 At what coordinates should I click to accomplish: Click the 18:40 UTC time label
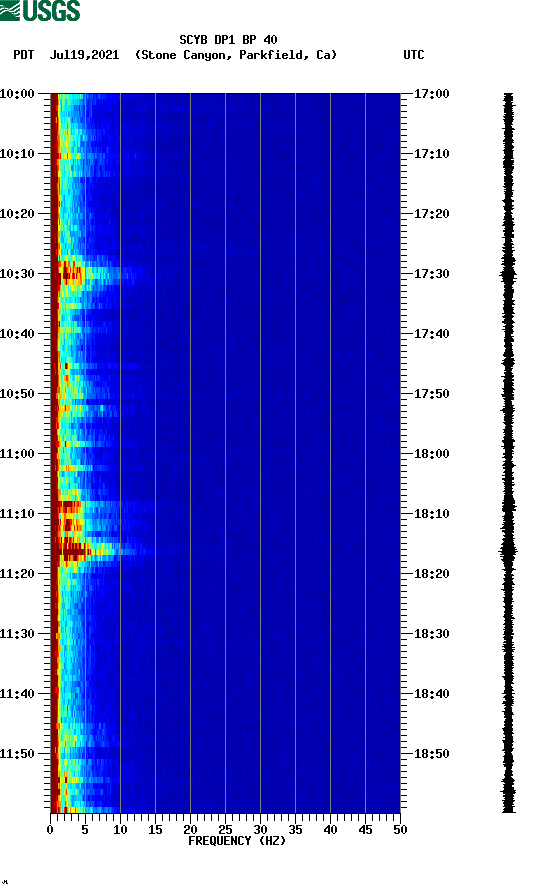click(431, 694)
